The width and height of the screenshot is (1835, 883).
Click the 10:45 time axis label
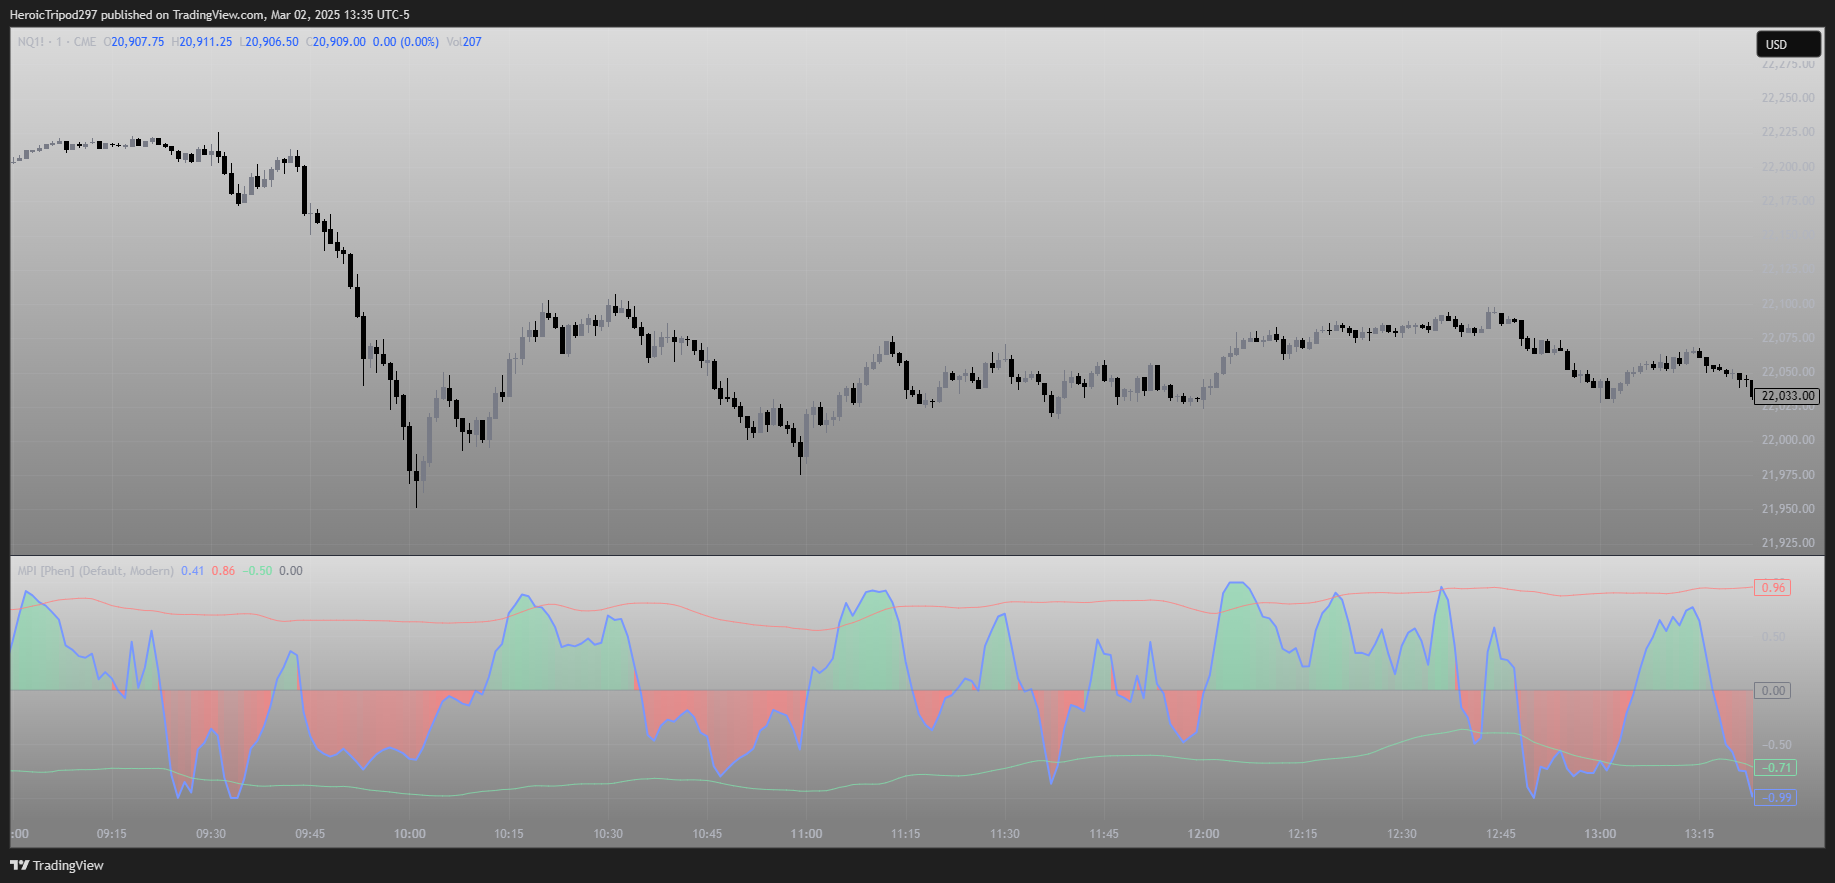pyautogui.click(x=707, y=834)
